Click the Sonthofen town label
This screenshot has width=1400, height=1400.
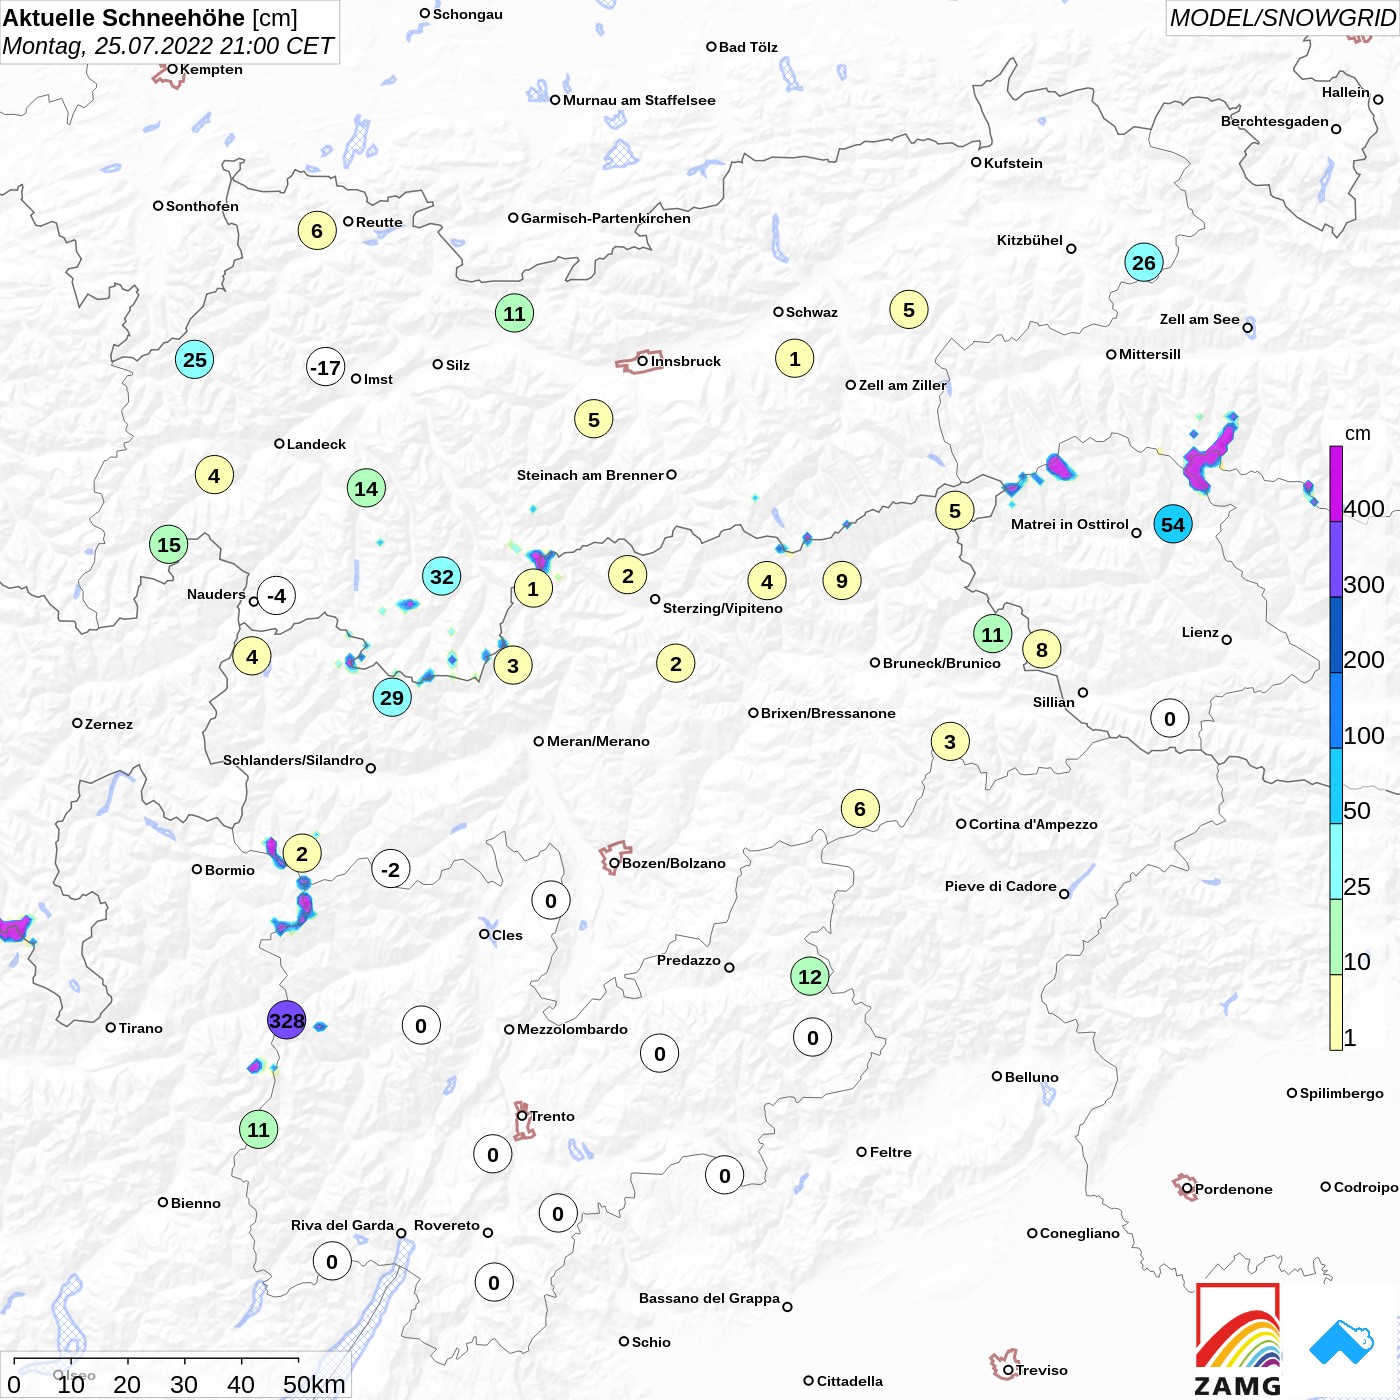coord(202,206)
